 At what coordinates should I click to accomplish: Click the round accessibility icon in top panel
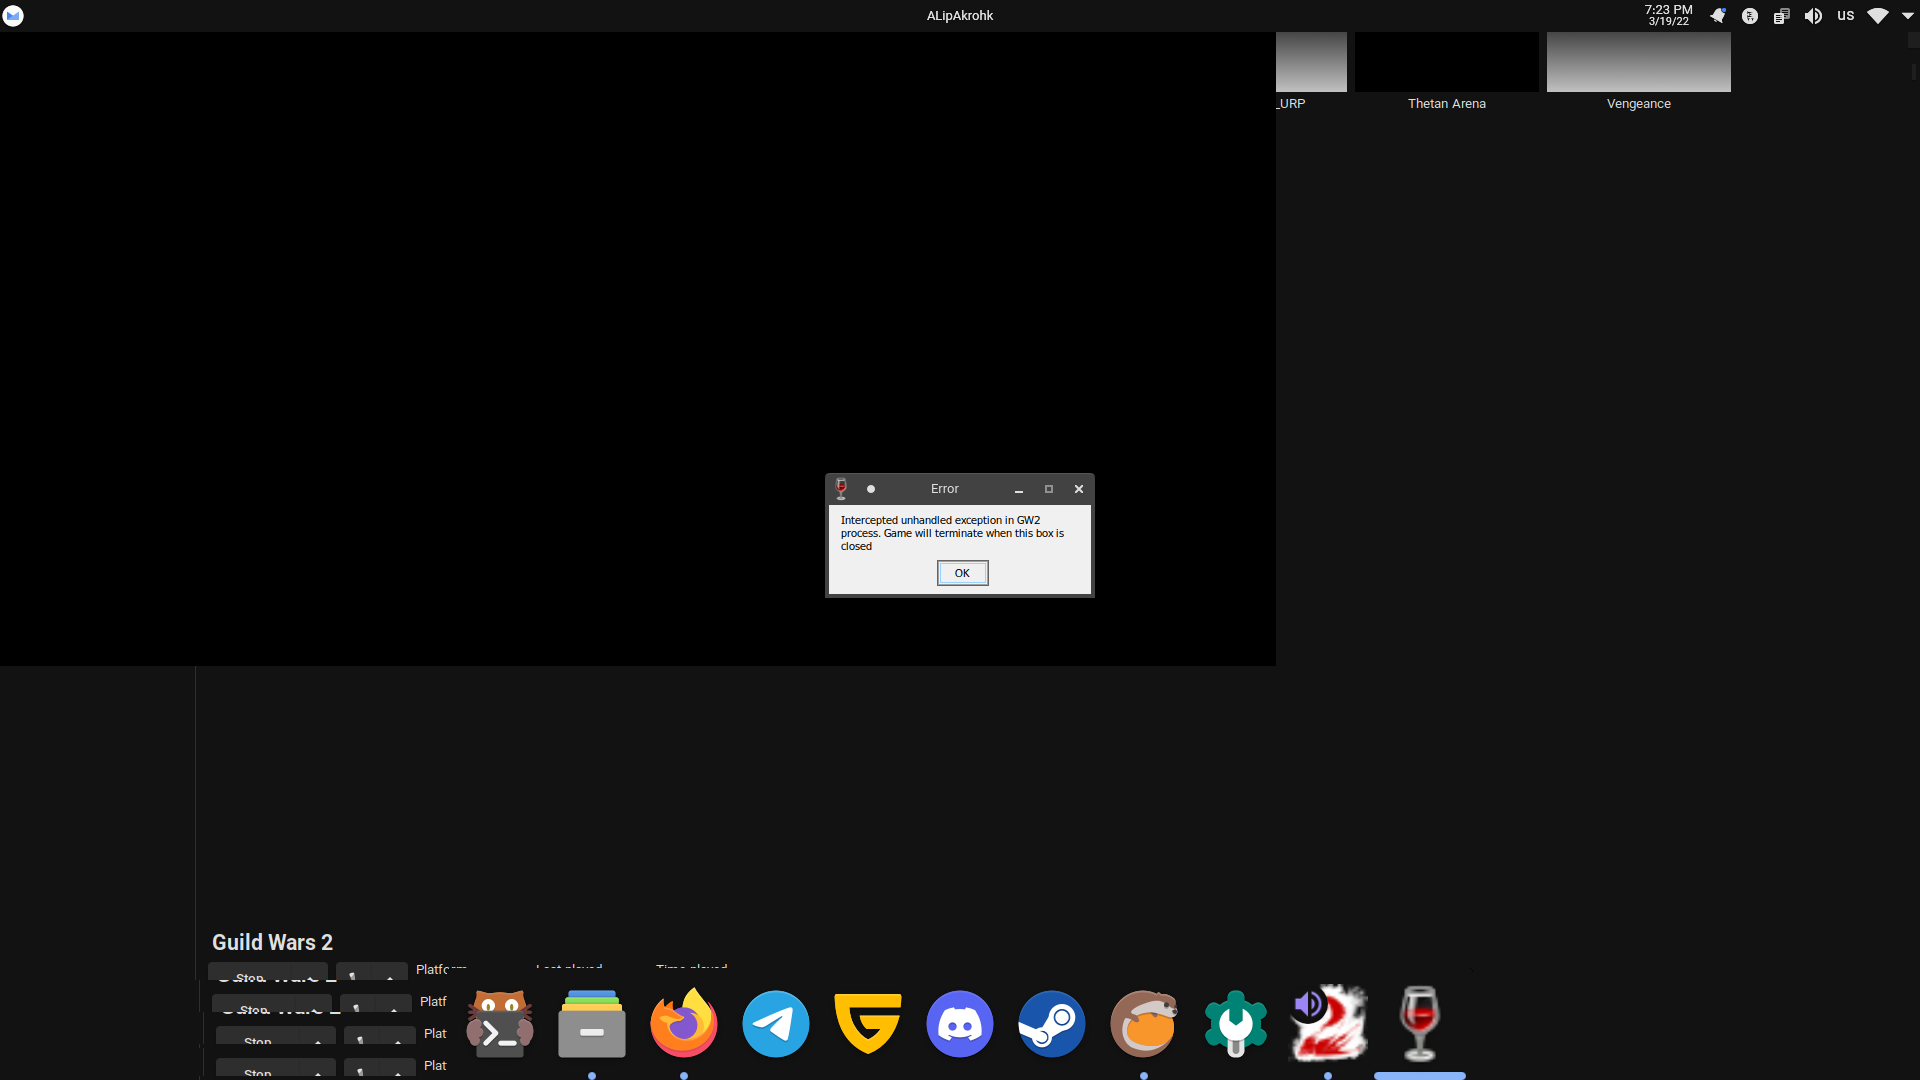pyautogui.click(x=1750, y=16)
